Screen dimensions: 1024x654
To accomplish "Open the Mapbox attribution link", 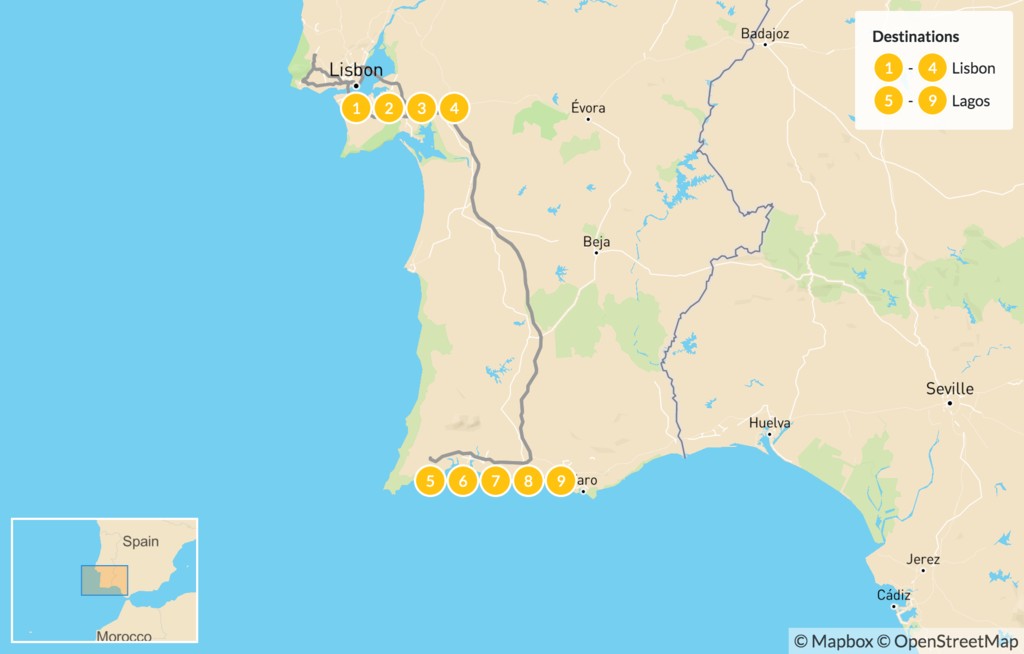I will click(x=834, y=642).
